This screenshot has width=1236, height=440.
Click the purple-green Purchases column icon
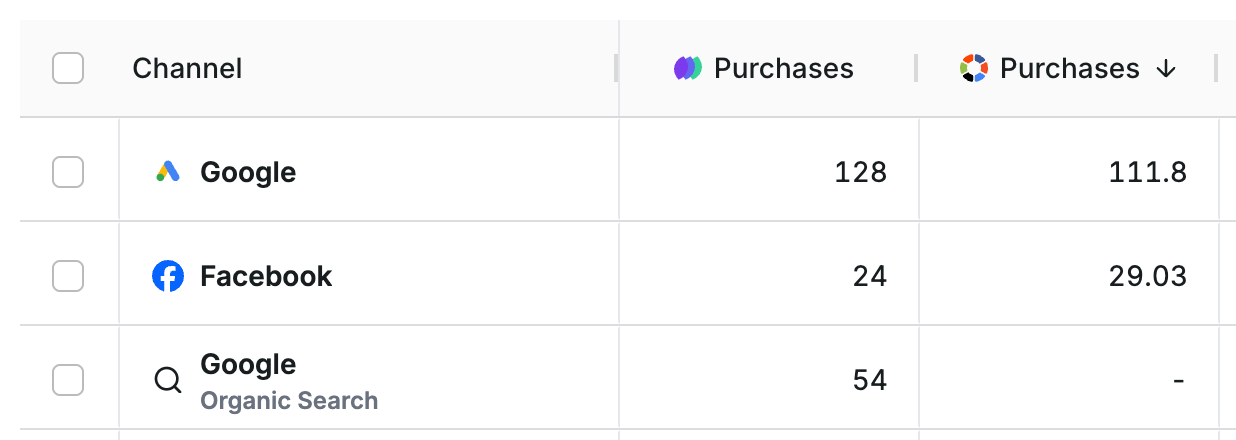[x=688, y=69]
